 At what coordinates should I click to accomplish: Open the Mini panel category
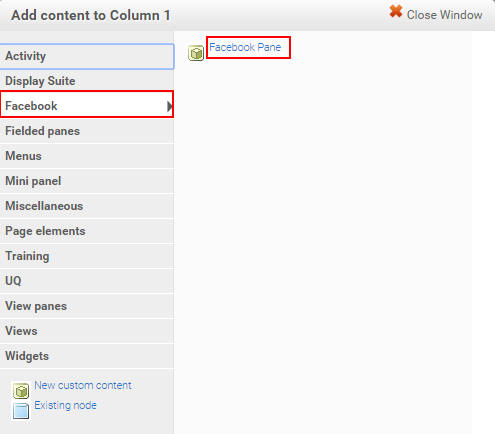click(87, 181)
